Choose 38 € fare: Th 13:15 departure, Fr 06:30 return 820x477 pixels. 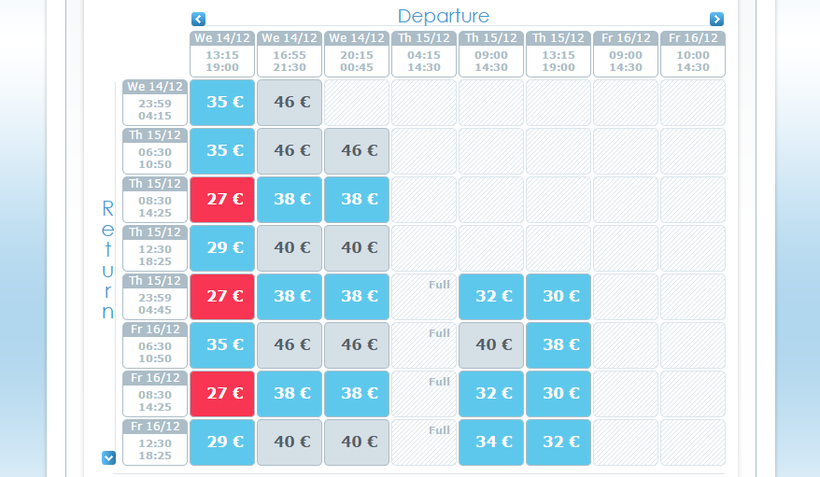558,345
